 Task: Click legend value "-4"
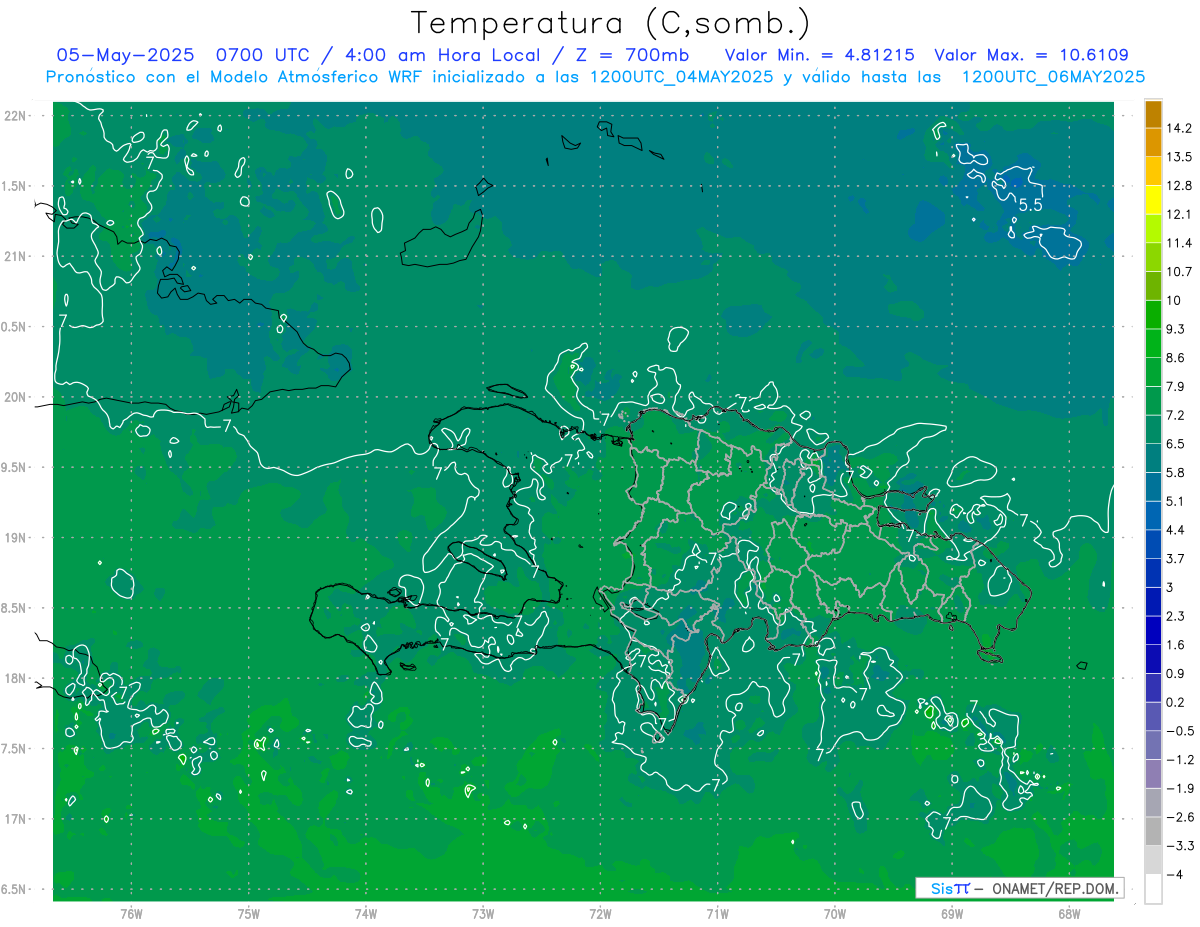click(x=1175, y=875)
